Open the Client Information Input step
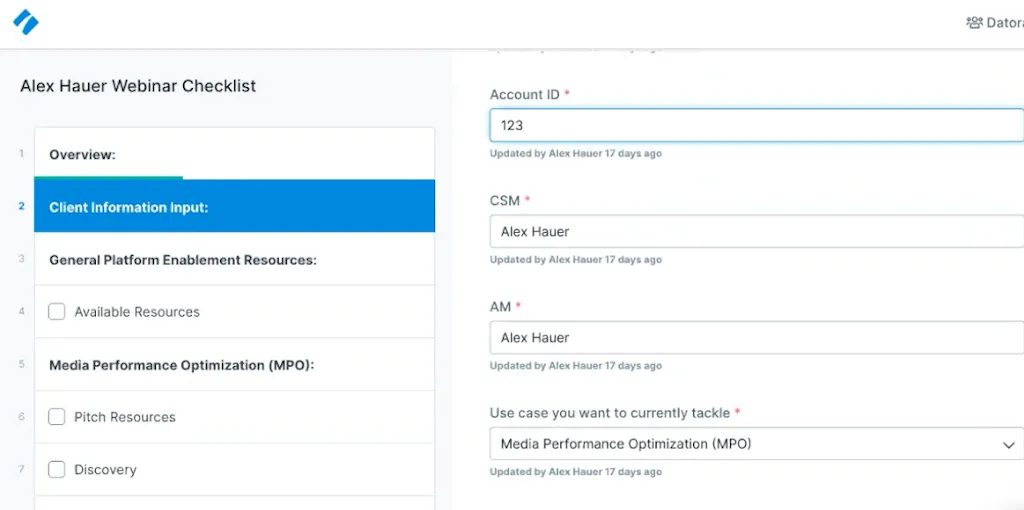Image resolution: width=1024 pixels, height=510 pixels. tap(234, 206)
